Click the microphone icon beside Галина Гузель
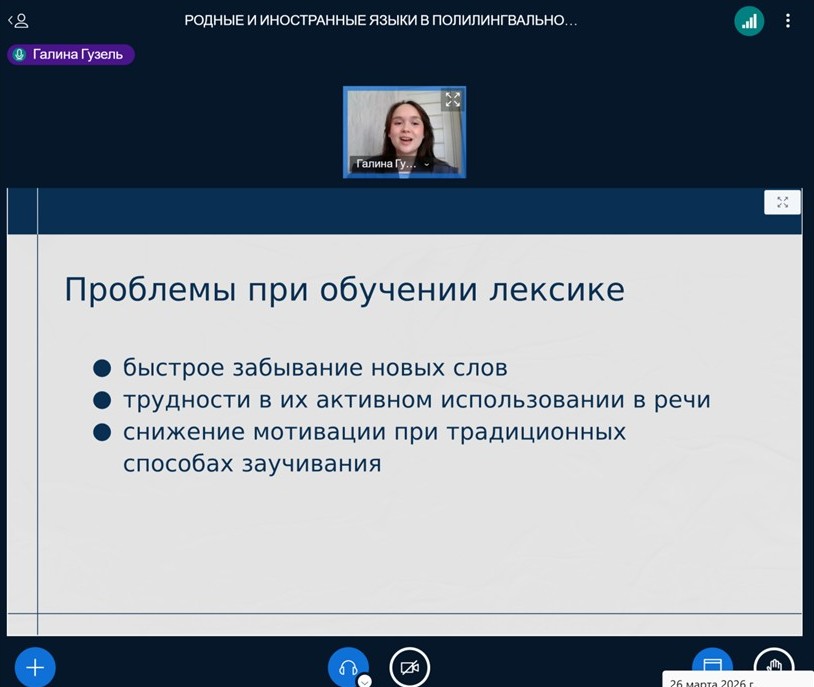 [x=19, y=55]
